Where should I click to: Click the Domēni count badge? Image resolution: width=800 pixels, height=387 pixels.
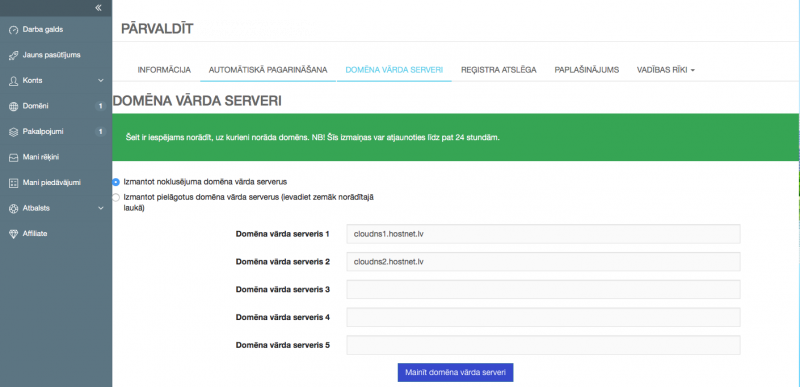101,106
